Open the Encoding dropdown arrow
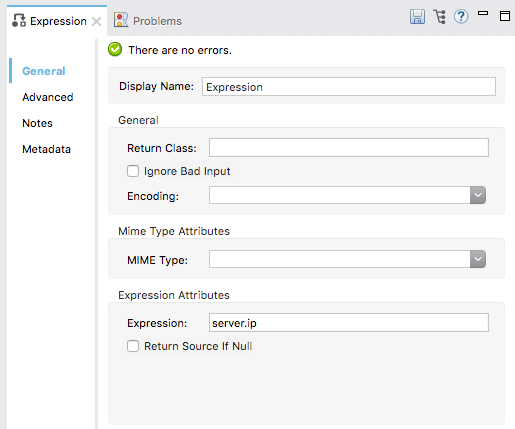This screenshot has height=429, width=515. click(x=478, y=195)
